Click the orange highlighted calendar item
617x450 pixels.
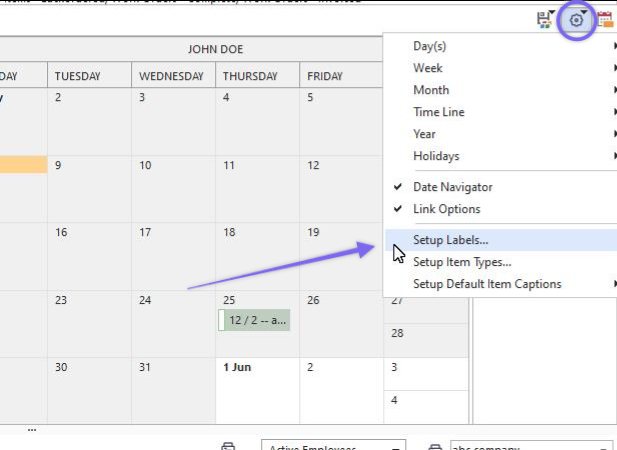[23, 164]
